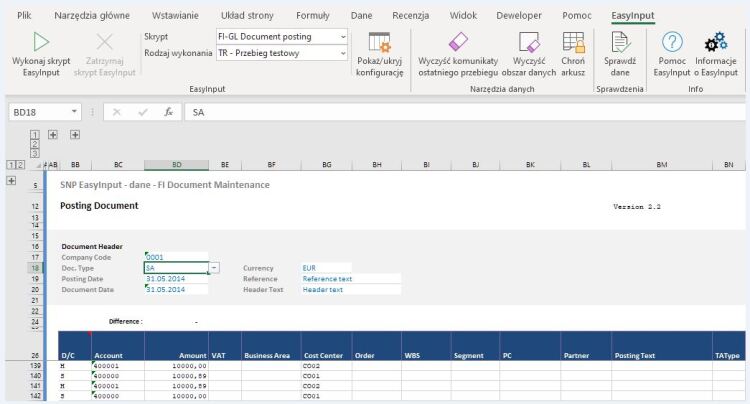
Task: Click the Sprawdź dane icon
Action: click(x=620, y=42)
